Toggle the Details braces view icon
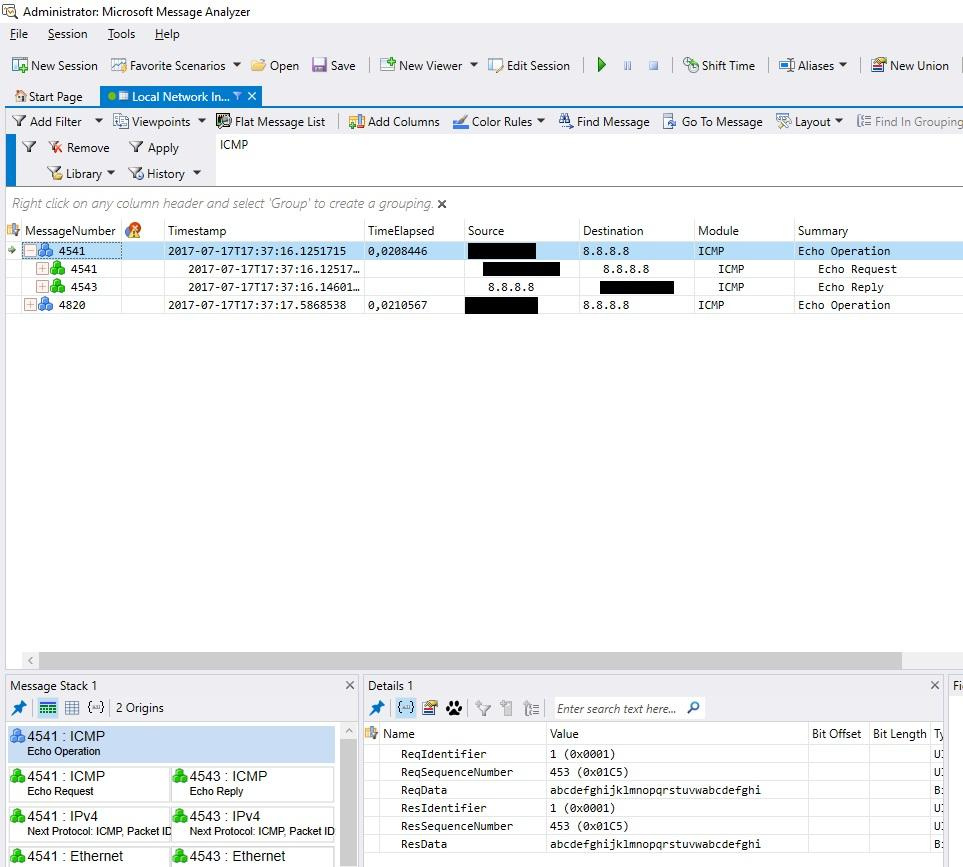This screenshot has width=963, height=867. pos(406,708)
